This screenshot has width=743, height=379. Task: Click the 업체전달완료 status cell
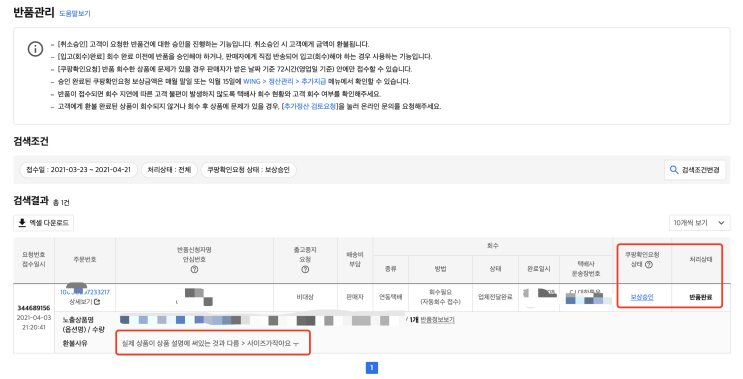pyautogui.click(x=495, y=297)
